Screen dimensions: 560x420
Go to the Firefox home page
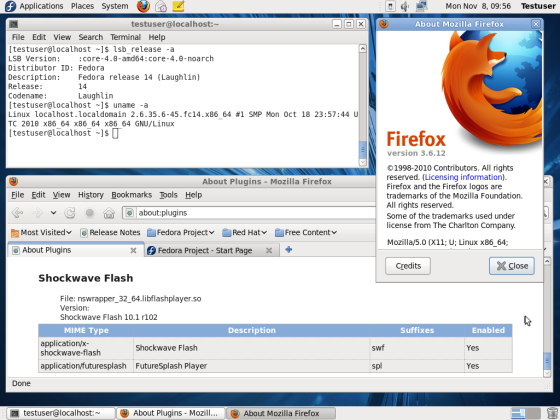click(x=109, y=213)
